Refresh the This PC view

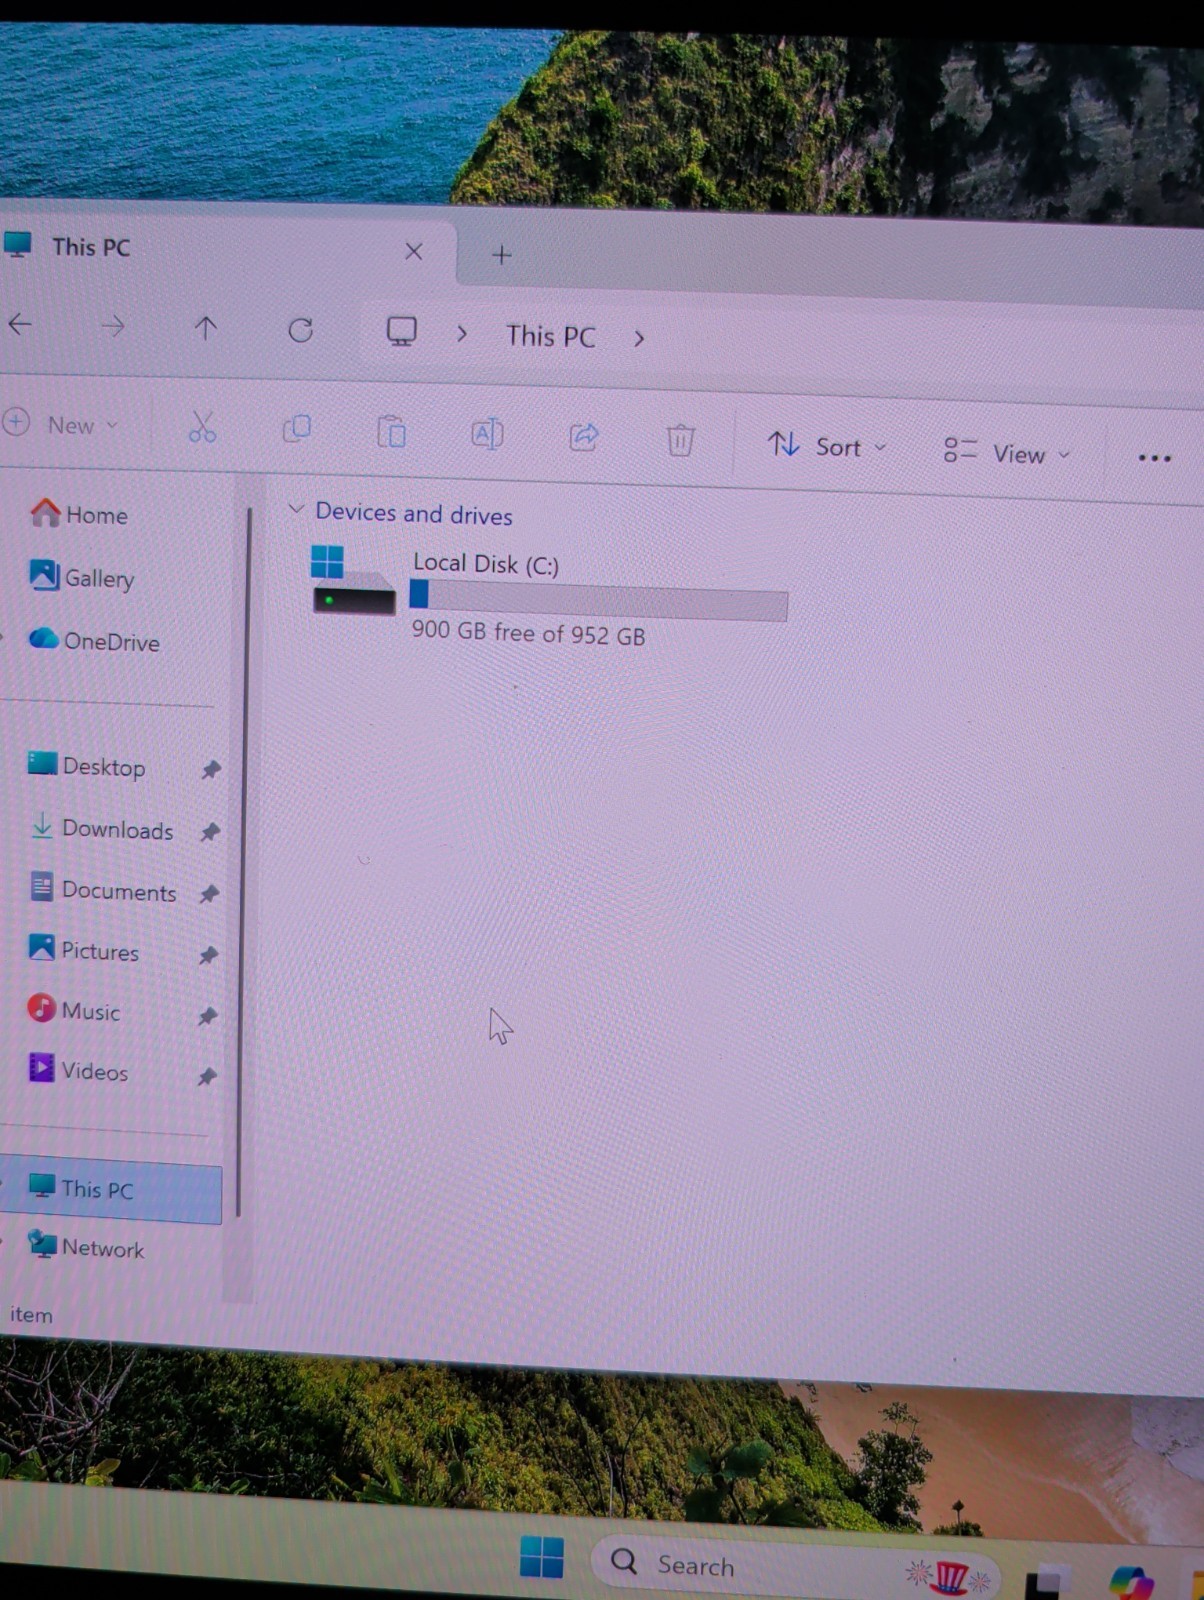pyautogui.click(x=300, y=329)
